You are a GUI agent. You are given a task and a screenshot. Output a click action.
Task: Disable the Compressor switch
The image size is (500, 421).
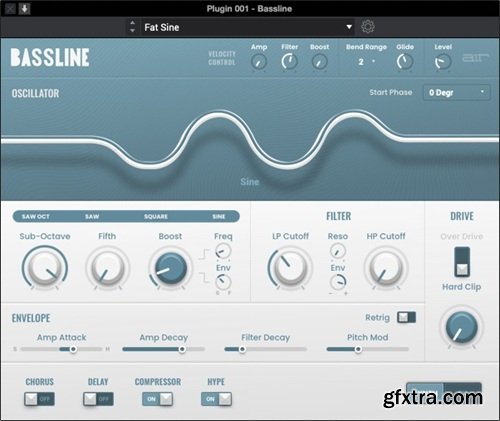158,399
